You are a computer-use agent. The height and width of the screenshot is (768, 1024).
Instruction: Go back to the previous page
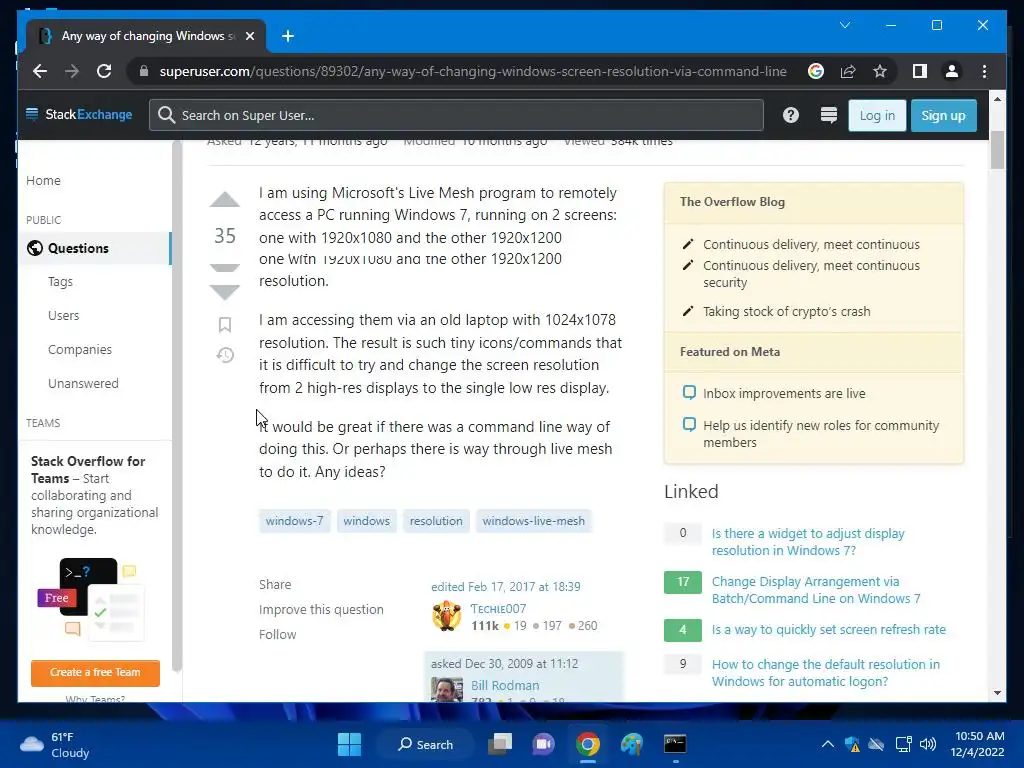click(40, 71)
